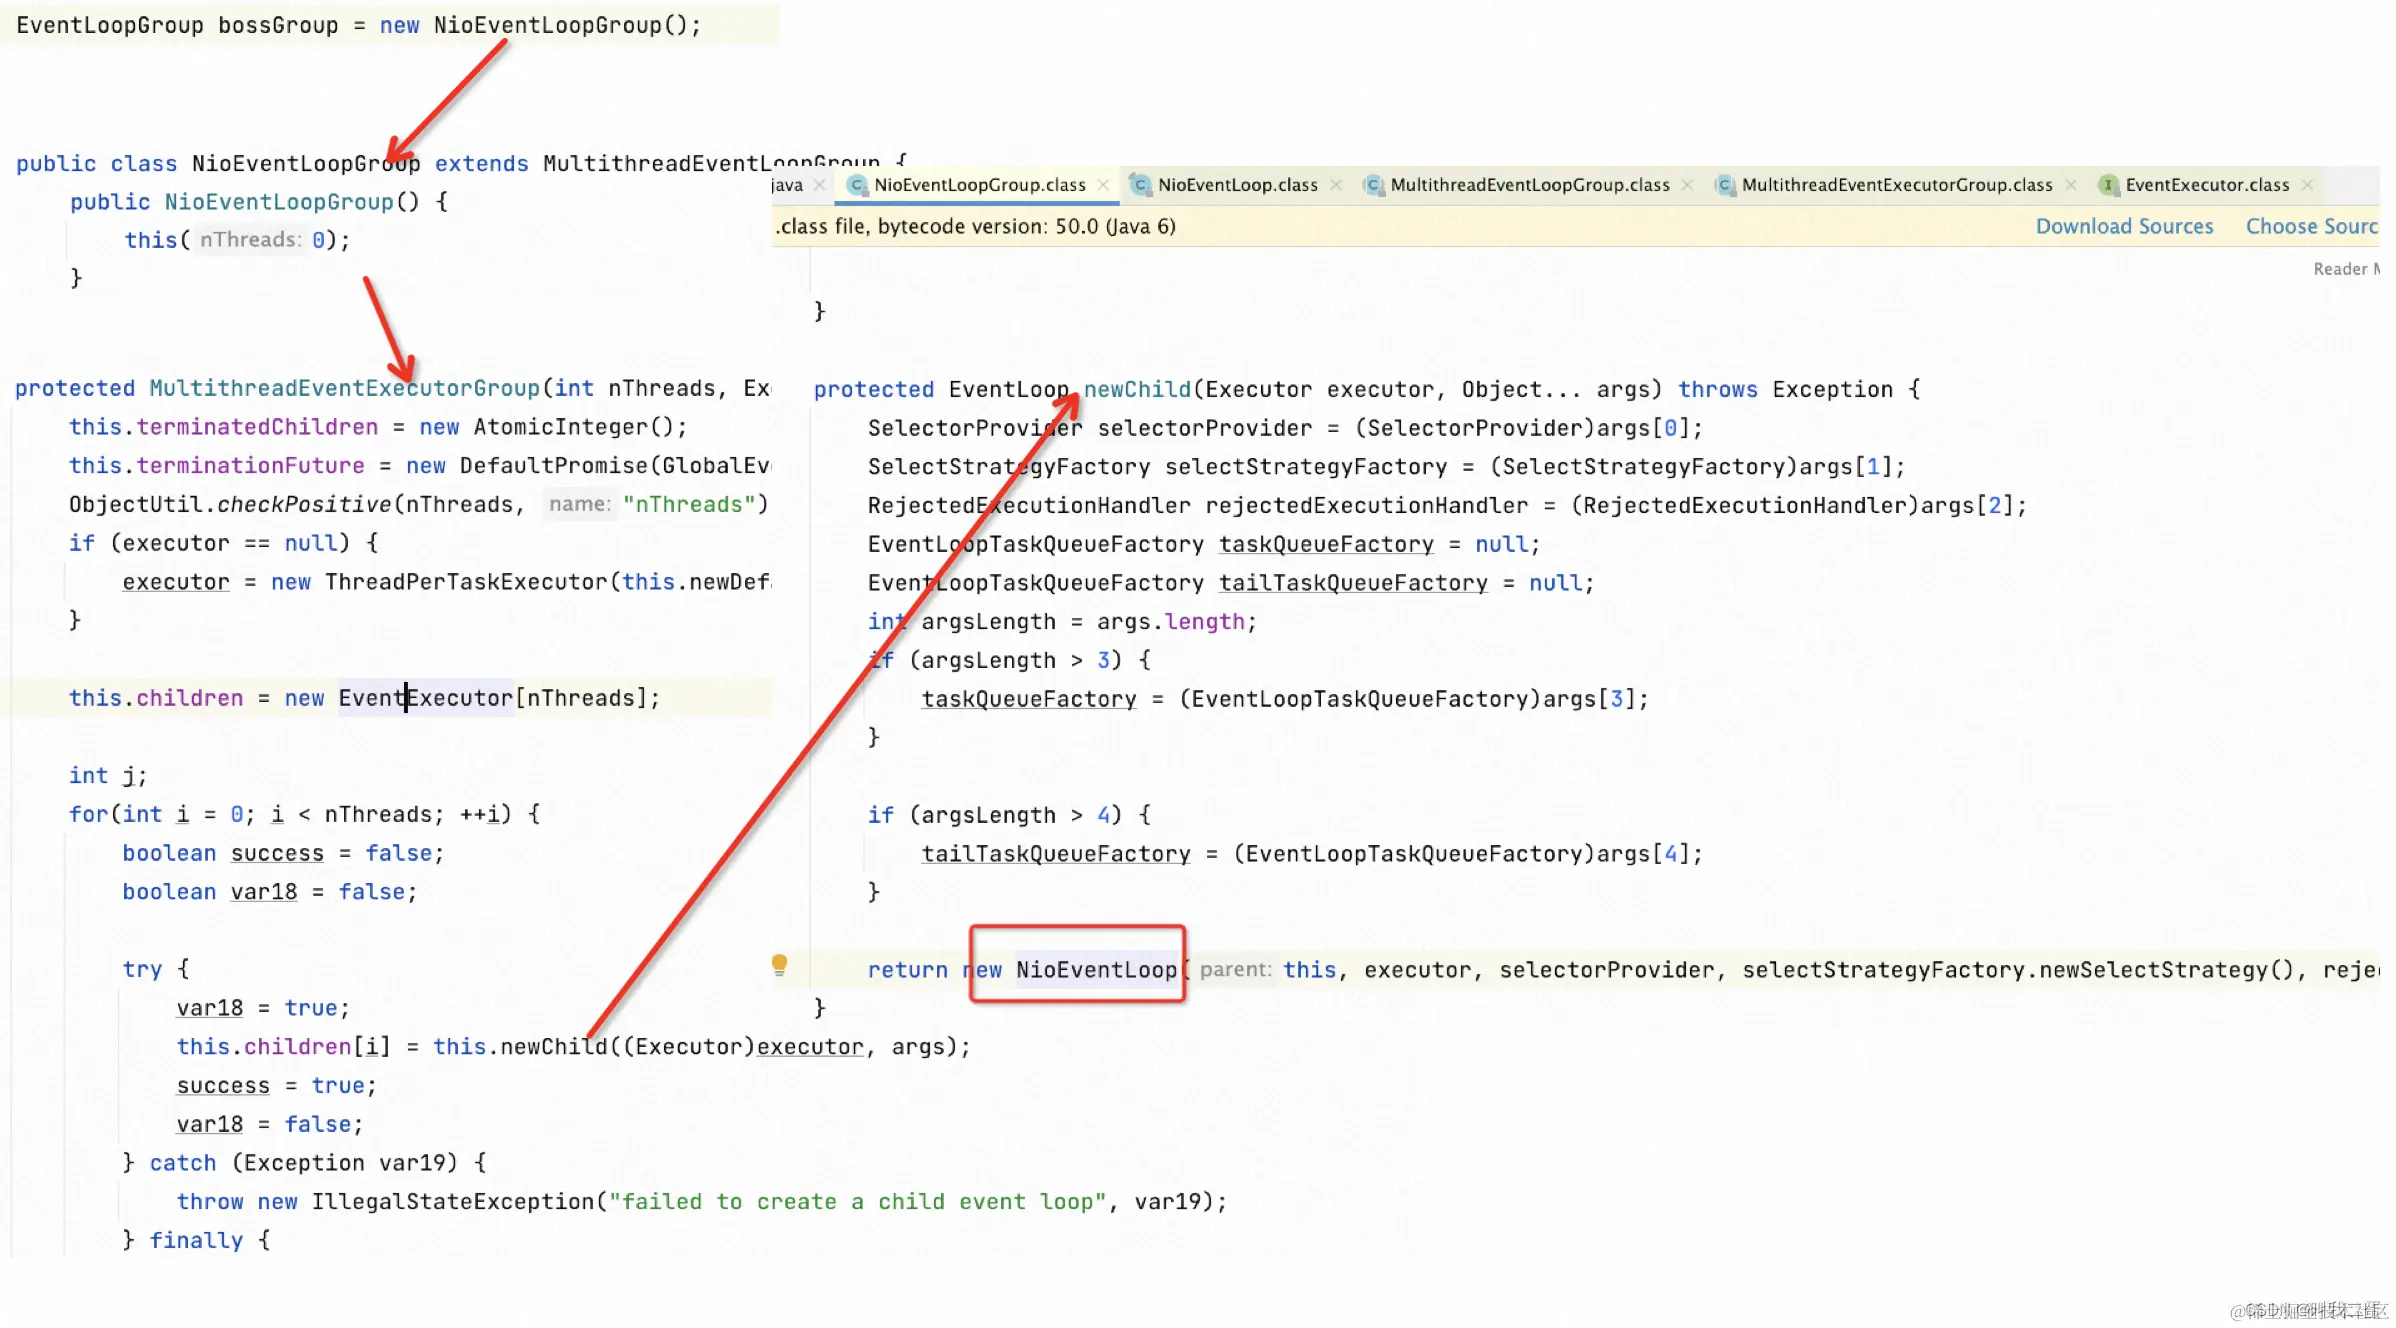Click the EventExecutor.class interface icon
Image resolution: width=2396 pixels, height=1328 pixels.
click(2108, 185)
